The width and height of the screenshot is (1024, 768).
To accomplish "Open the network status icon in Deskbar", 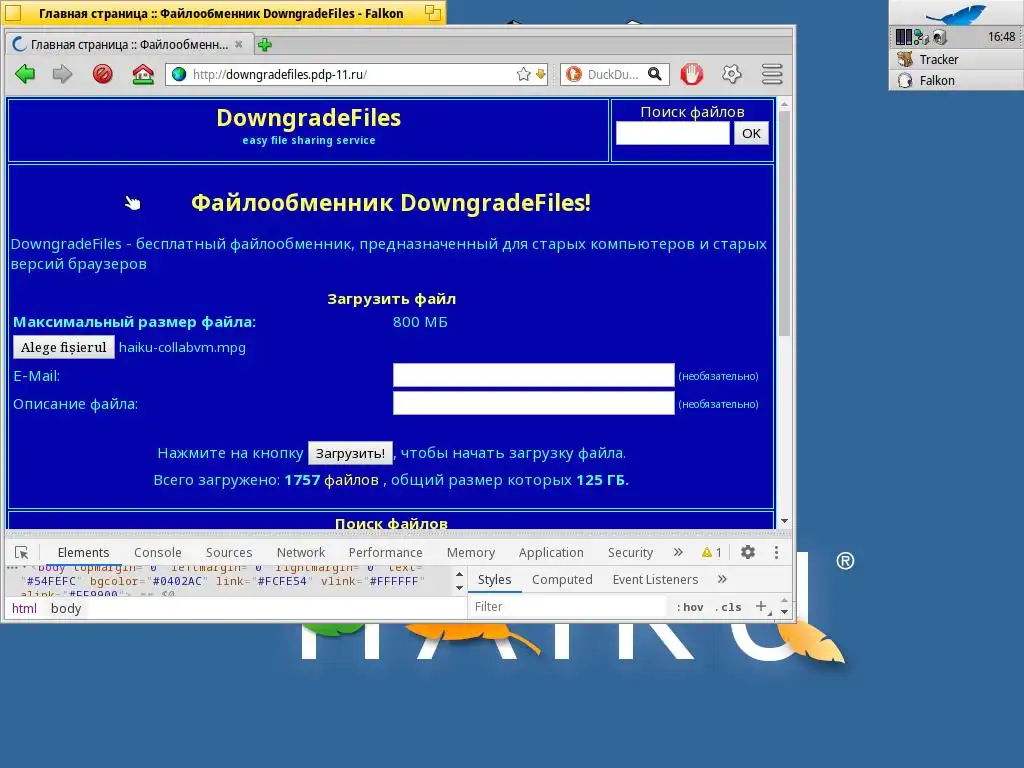I will 921,37.
